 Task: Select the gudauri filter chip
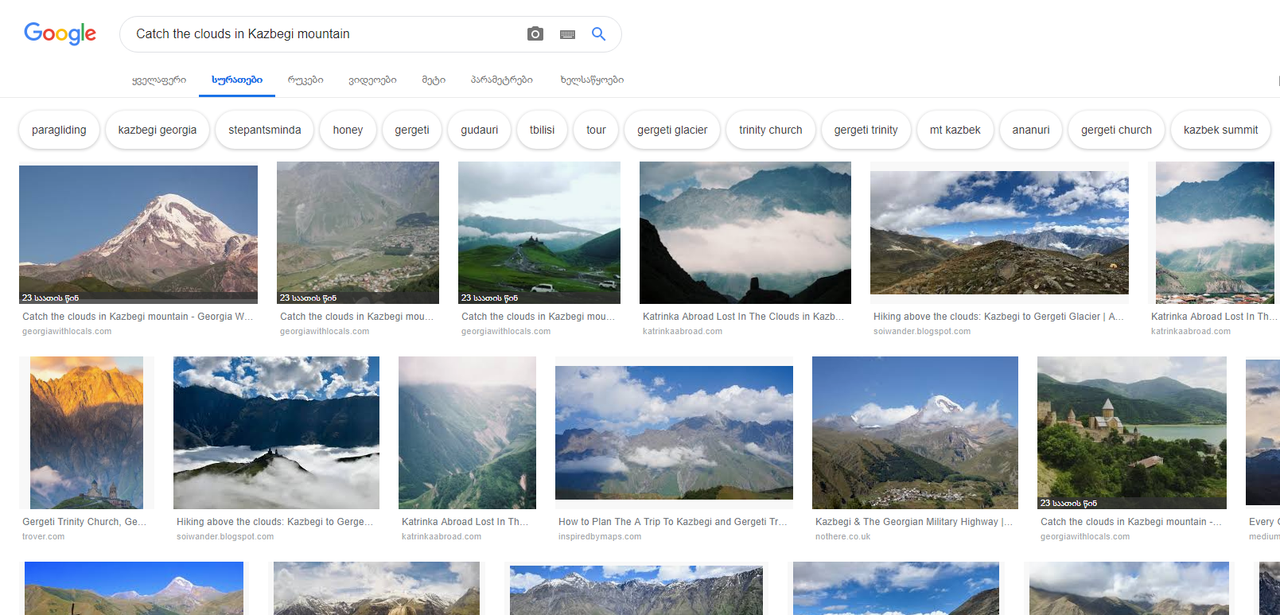[479, 130]
